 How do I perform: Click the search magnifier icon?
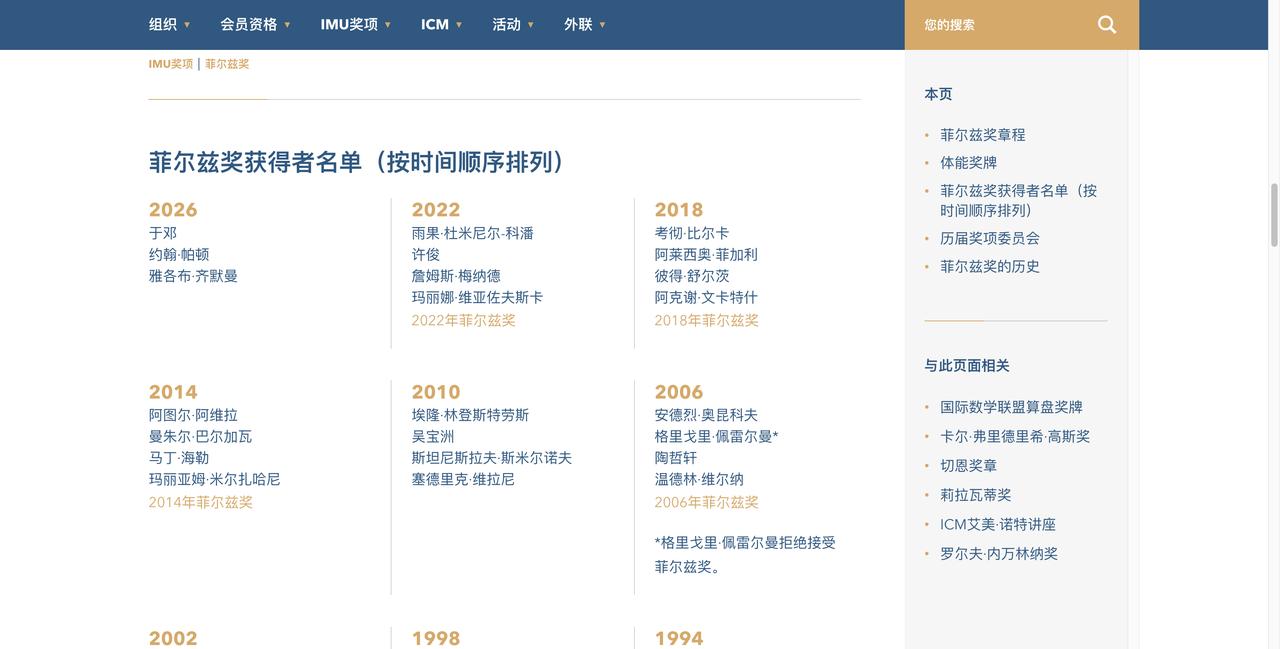(1106, 25)
